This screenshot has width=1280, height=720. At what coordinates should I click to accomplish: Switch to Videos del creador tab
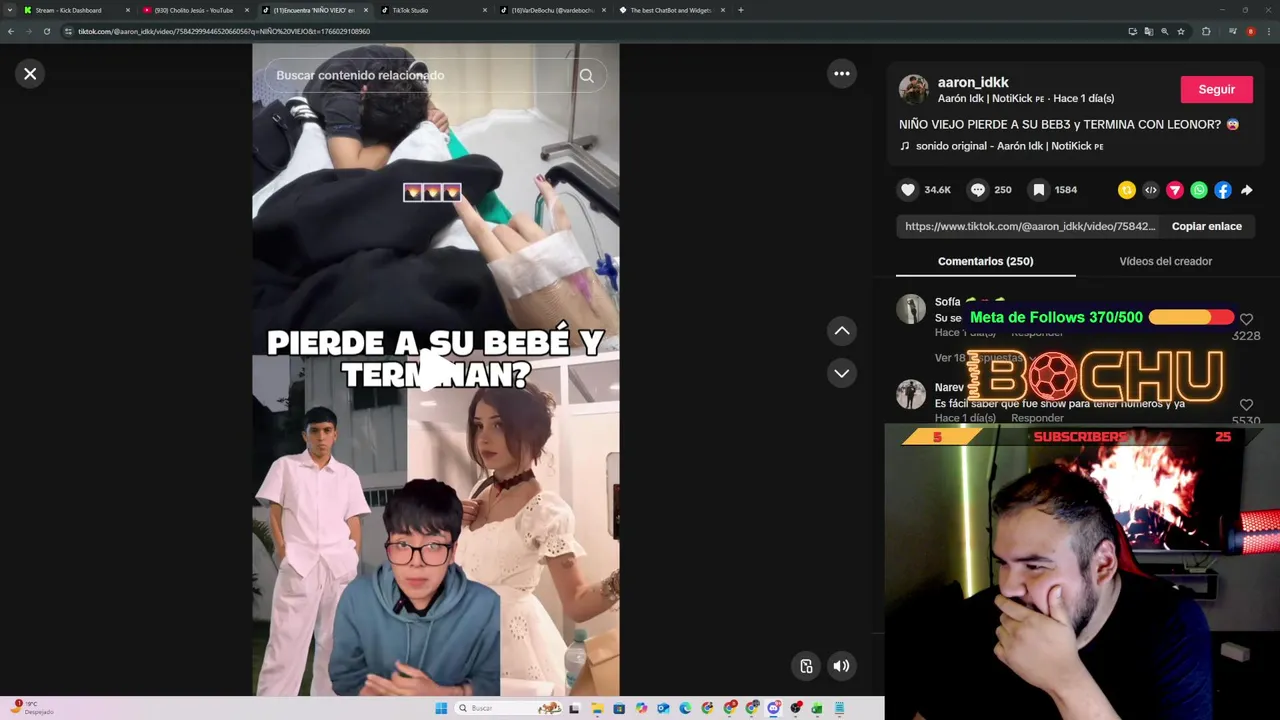pos(1165,261)
